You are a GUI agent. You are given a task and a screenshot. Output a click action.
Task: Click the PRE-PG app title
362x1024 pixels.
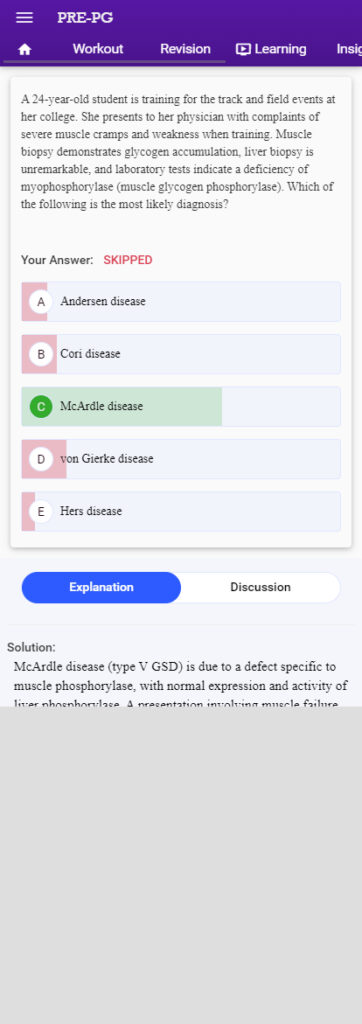pyautogui.click(x=85, y=18)
